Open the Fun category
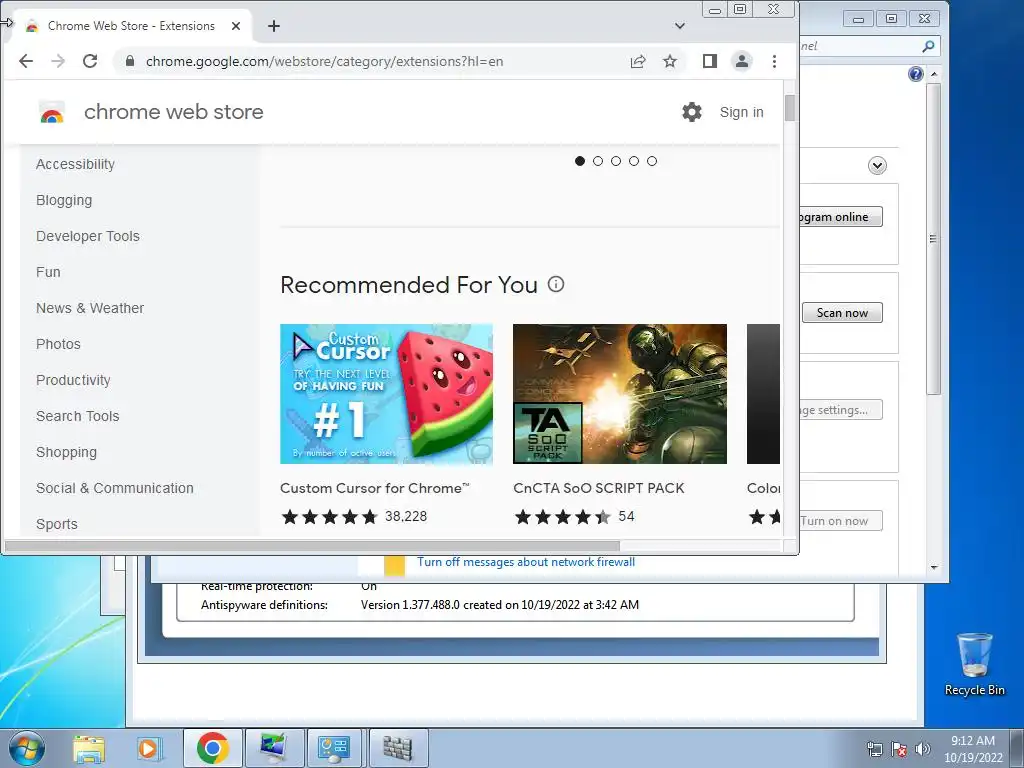The image size is (1024, 768). (x=48, y=272)
